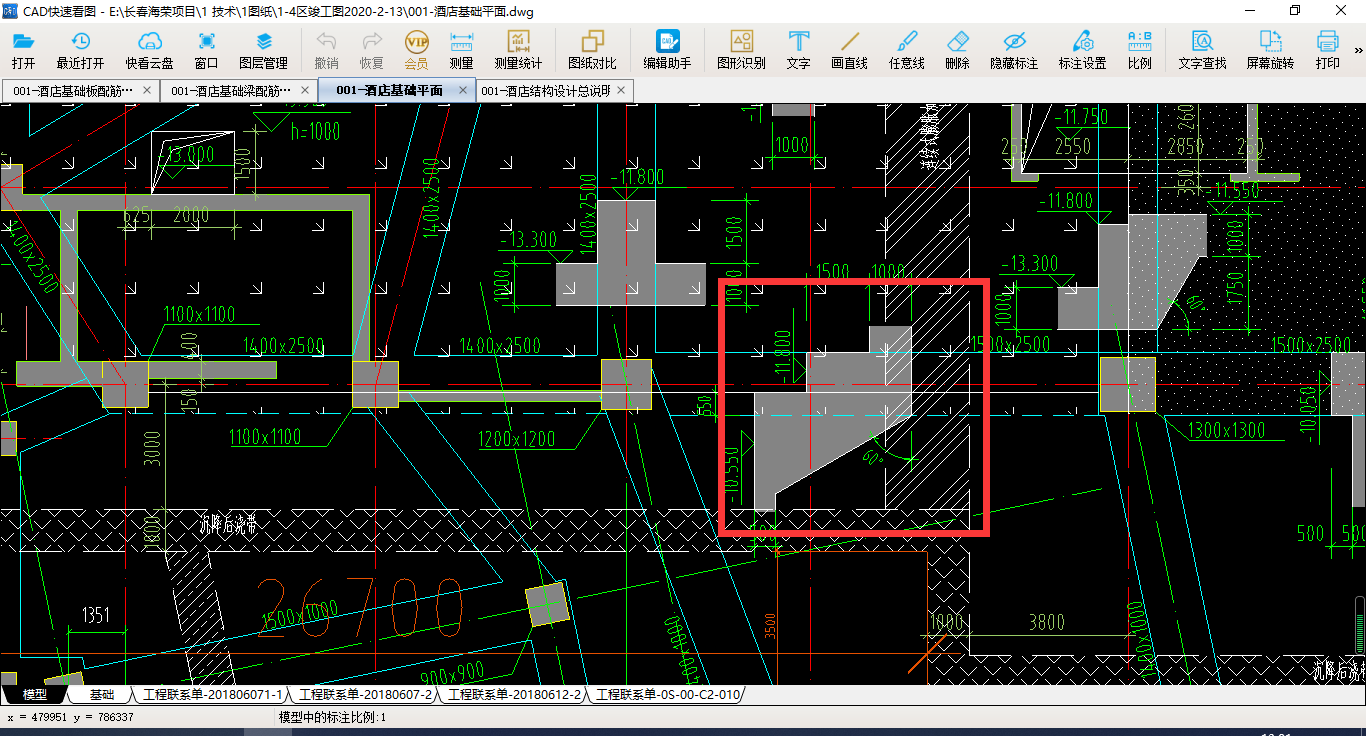Viewport: 1366px width, 736px height.
Task: Switch to the 基础 layout tab
Action: coord(101,694)
